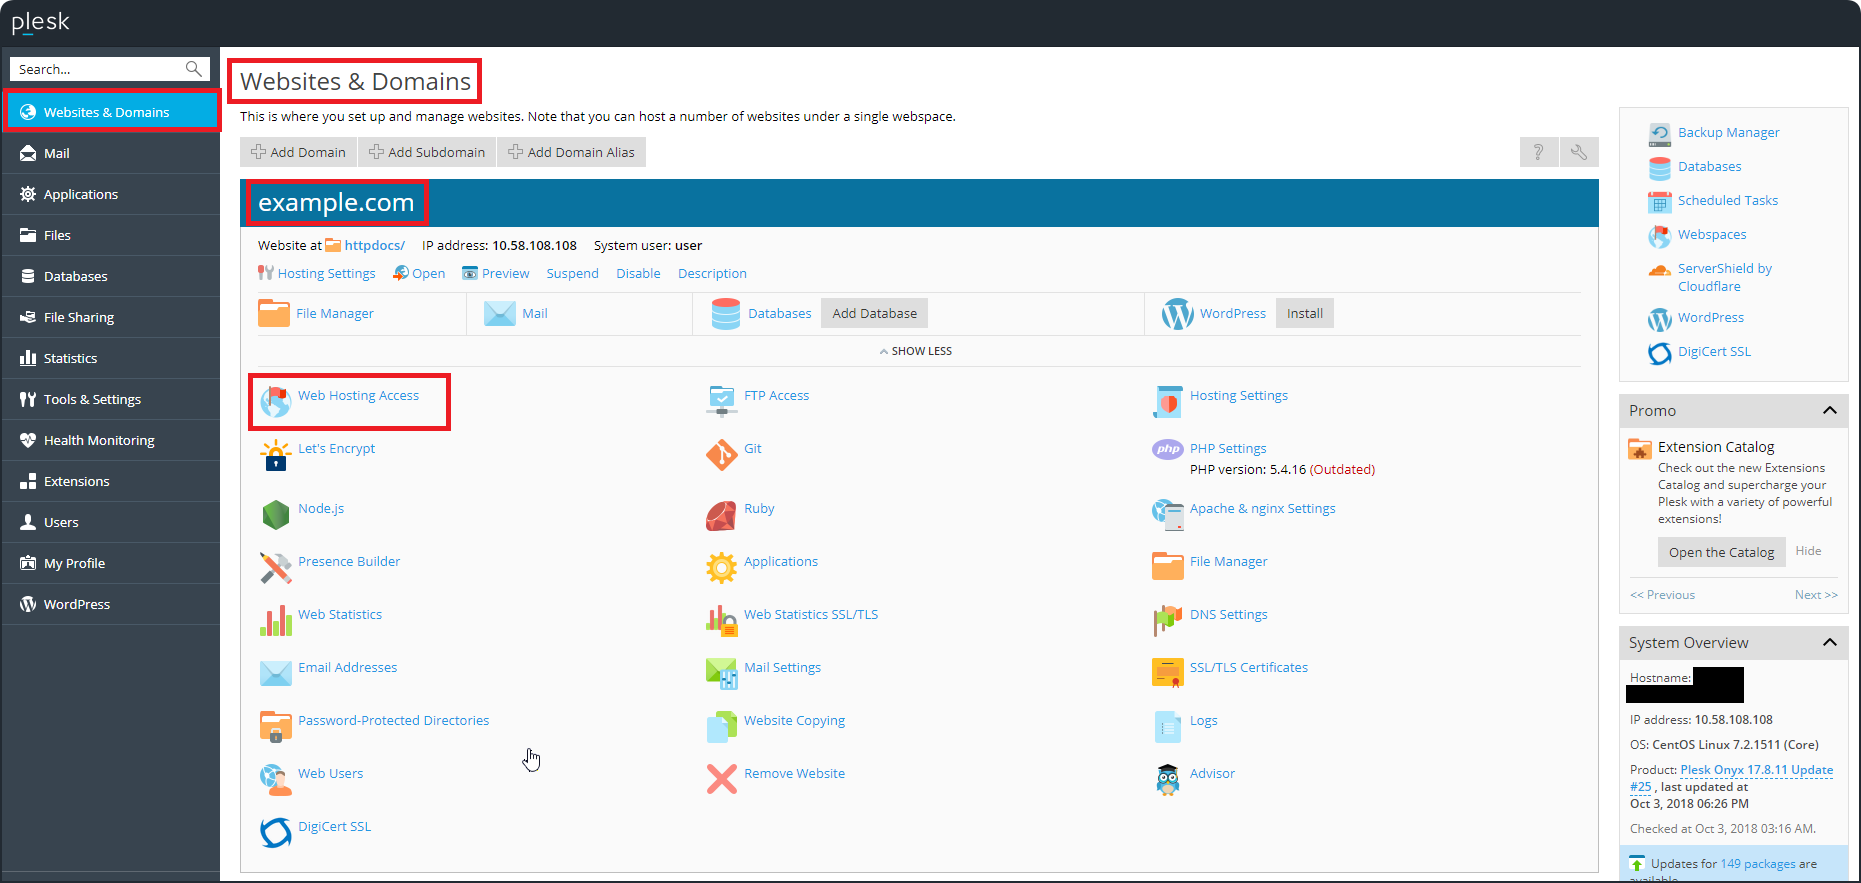Screen dimensions: 1861x883
Task: Click the Backup Manager icon in the sidebar panel
Action: point(1660,134)
